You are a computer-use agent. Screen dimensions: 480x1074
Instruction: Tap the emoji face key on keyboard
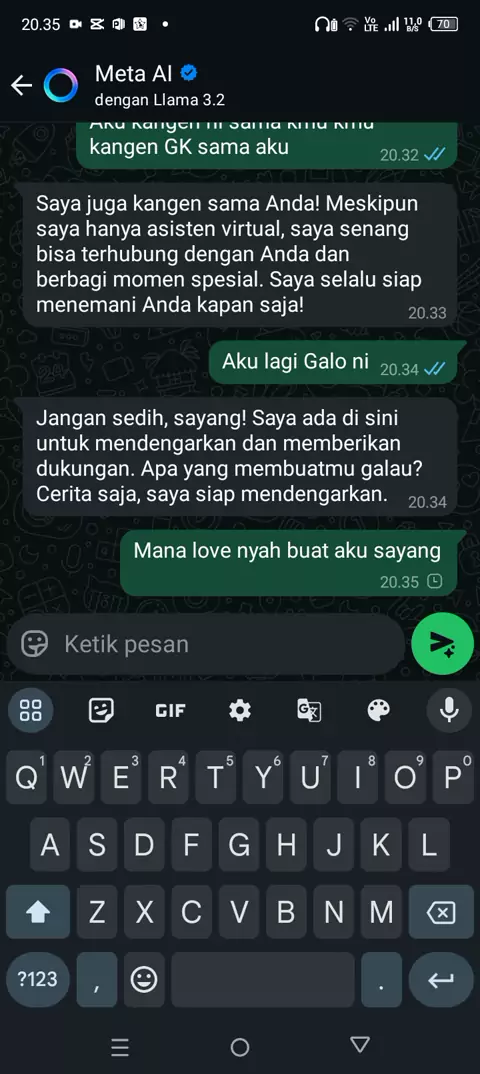tap(144, 980)
